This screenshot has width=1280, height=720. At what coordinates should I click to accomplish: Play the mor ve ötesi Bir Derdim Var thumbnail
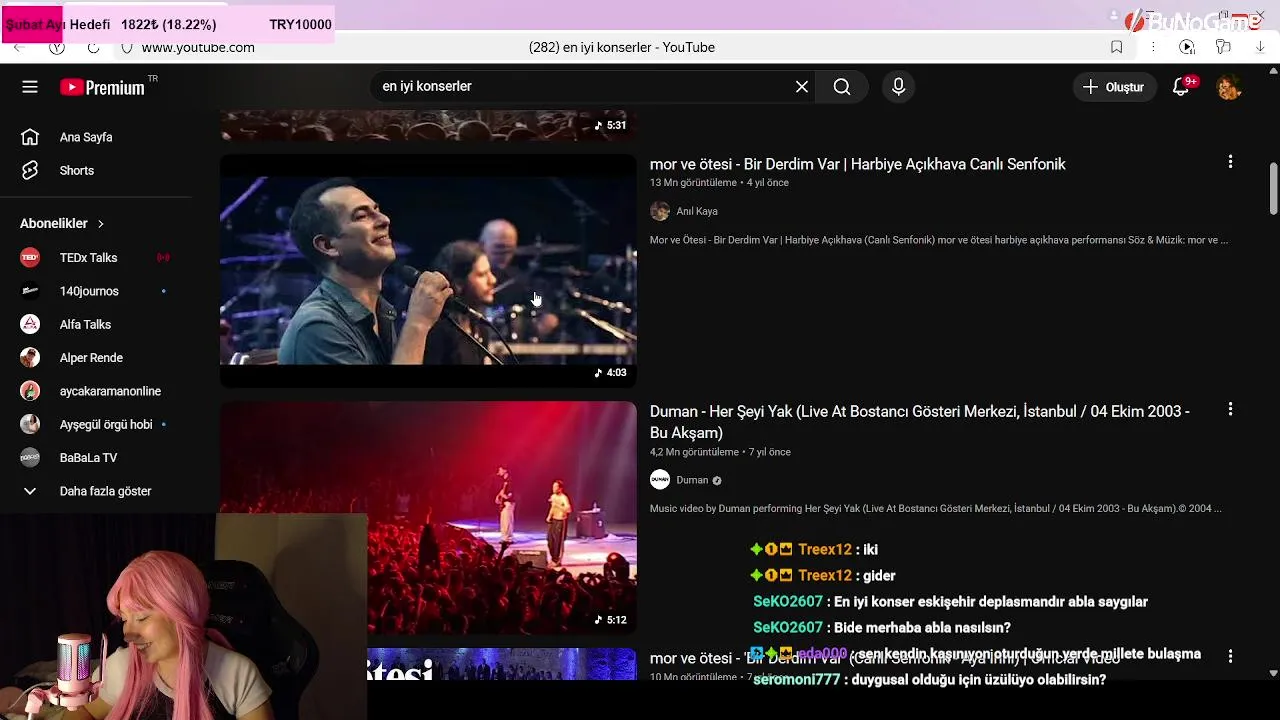tap(428, 271)
